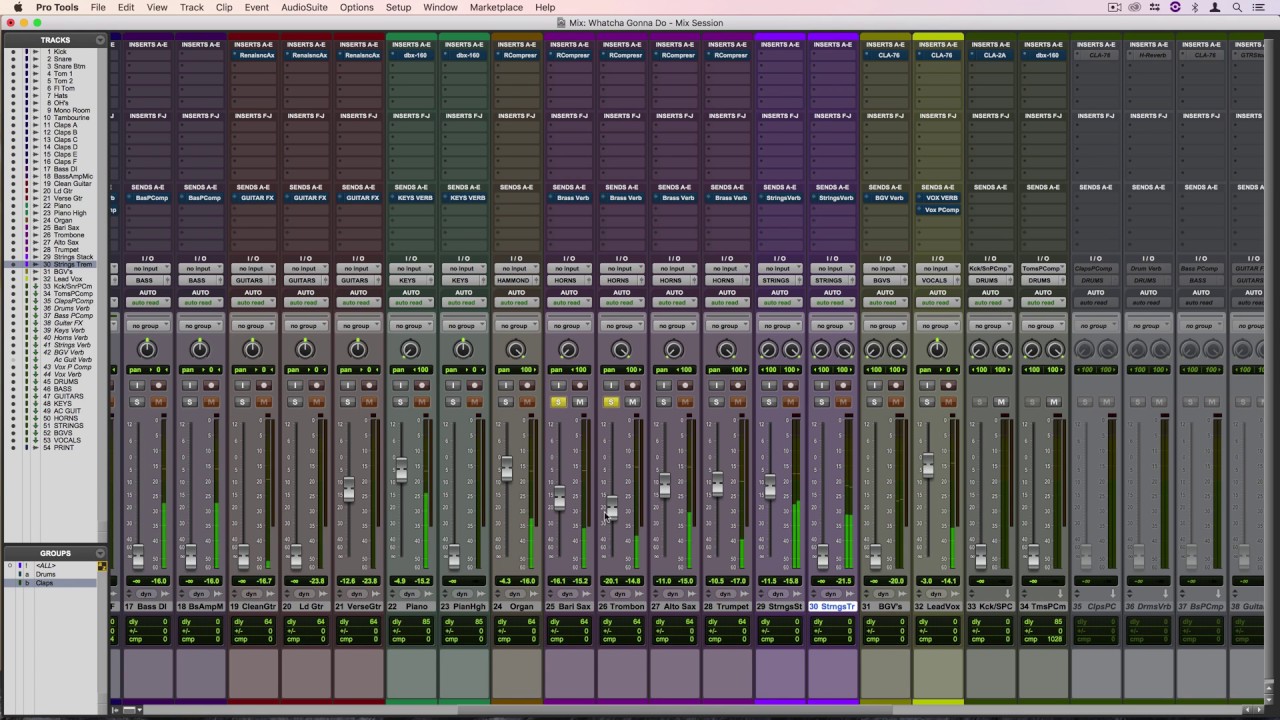This screenshot has height=720, width=1280.
Task: Open the dyn button on Piano track
Action: click(x=410, y=594)
